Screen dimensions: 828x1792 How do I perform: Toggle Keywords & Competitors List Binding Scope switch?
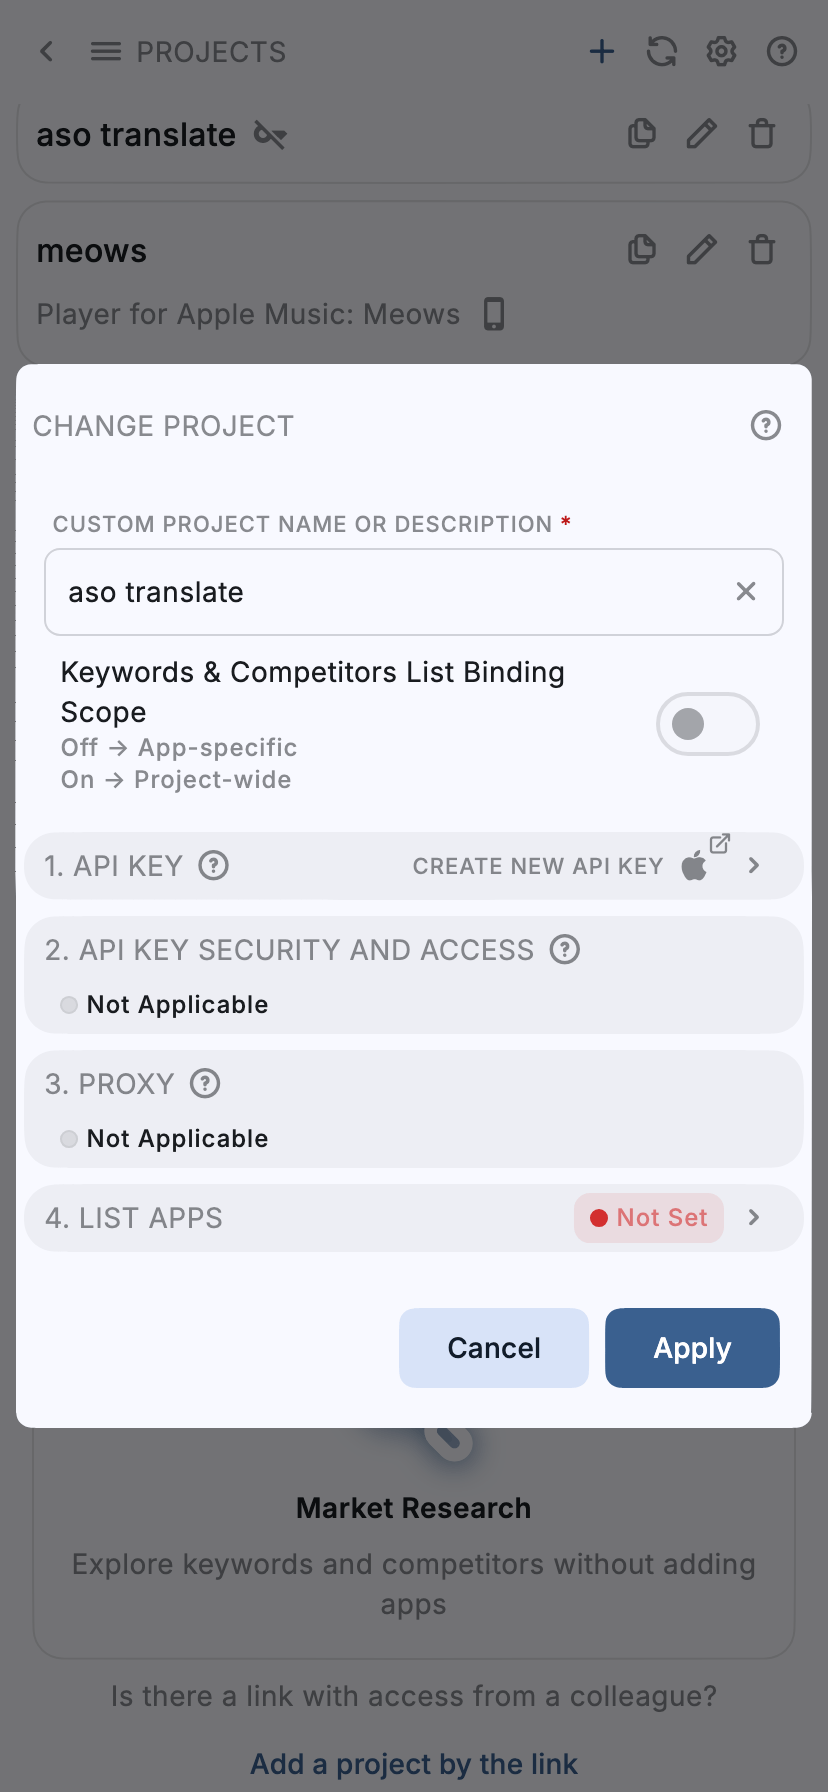[x=707, y=724]
